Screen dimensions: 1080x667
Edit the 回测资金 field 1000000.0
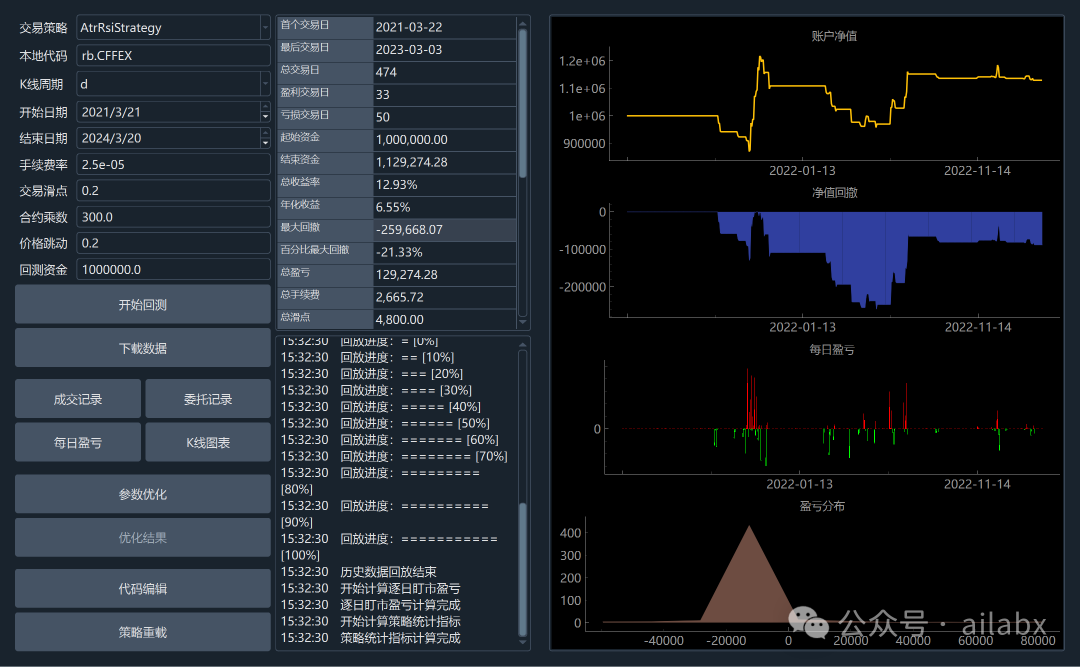coord(173,269)
